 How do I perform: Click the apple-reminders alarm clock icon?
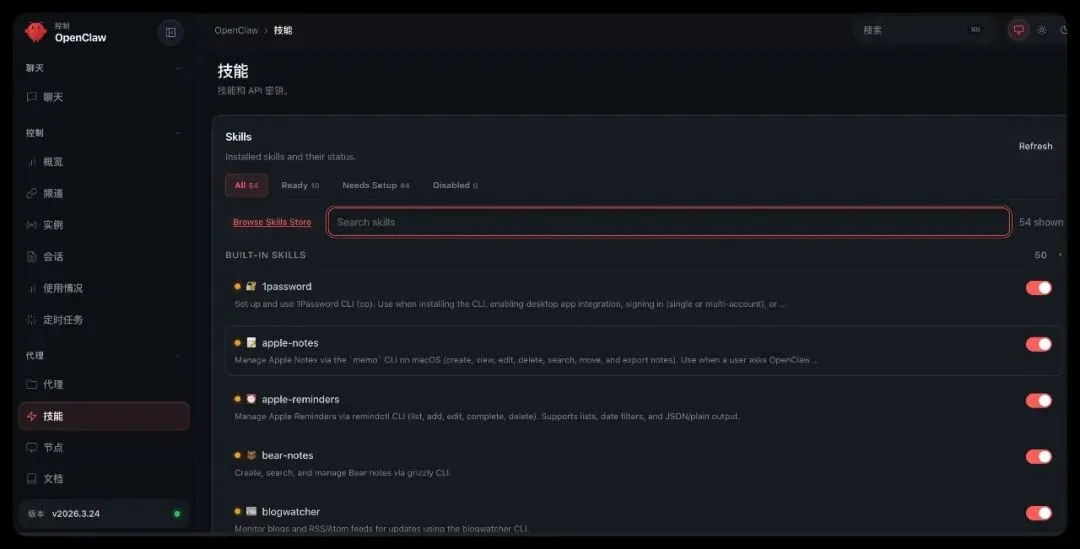[x=251, y=400]
